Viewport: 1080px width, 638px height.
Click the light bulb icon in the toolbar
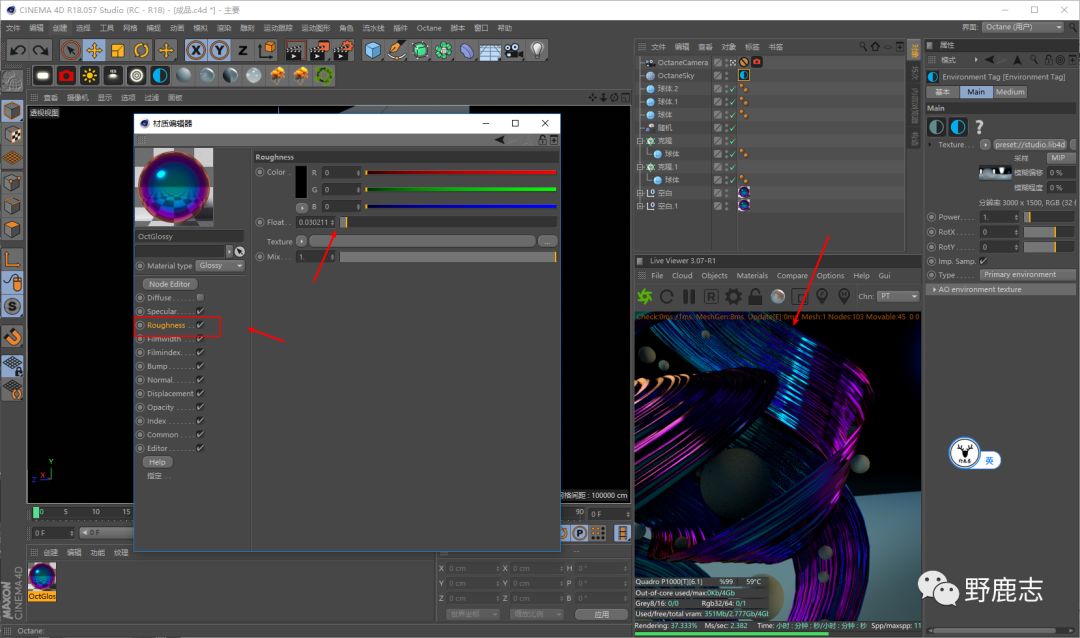[538, 50]
